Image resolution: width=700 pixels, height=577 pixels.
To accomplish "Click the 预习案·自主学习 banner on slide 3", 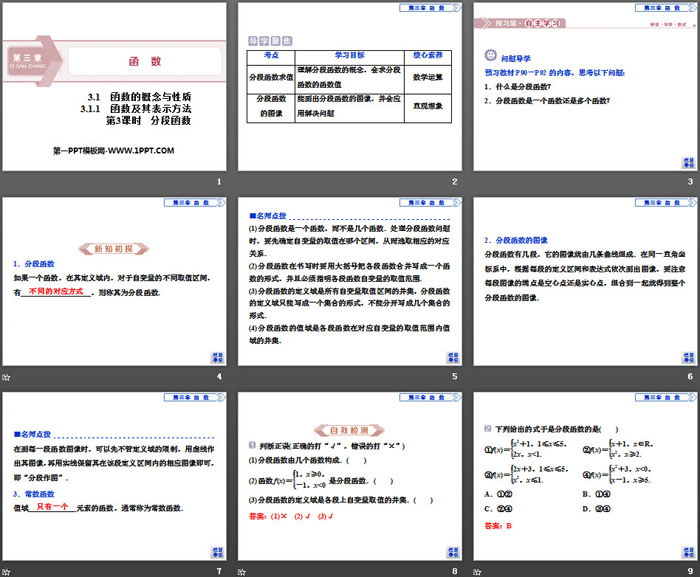I will click(520, 23).
